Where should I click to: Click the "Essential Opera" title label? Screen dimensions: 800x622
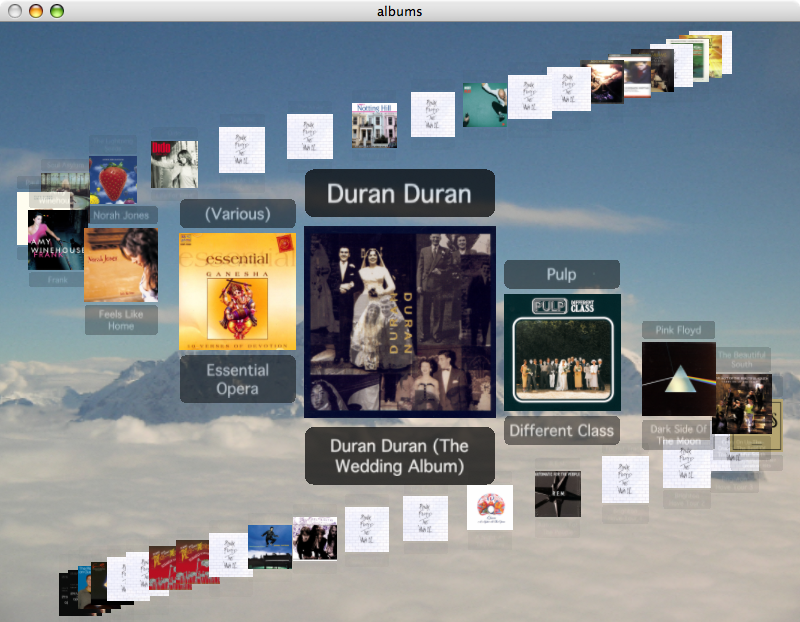coord(237,379)
